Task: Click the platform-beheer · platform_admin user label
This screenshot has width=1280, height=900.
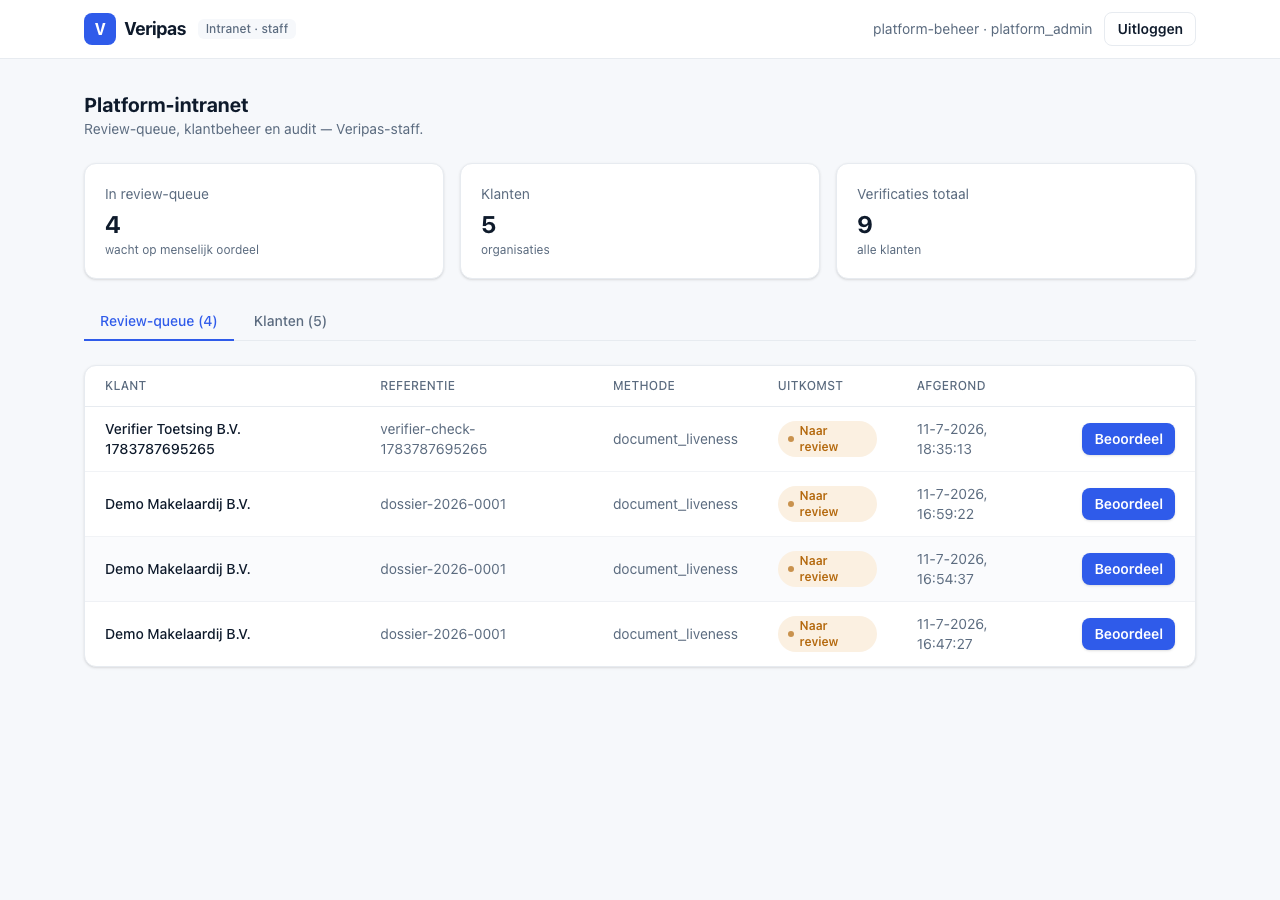Action: (x=982, y=29)
